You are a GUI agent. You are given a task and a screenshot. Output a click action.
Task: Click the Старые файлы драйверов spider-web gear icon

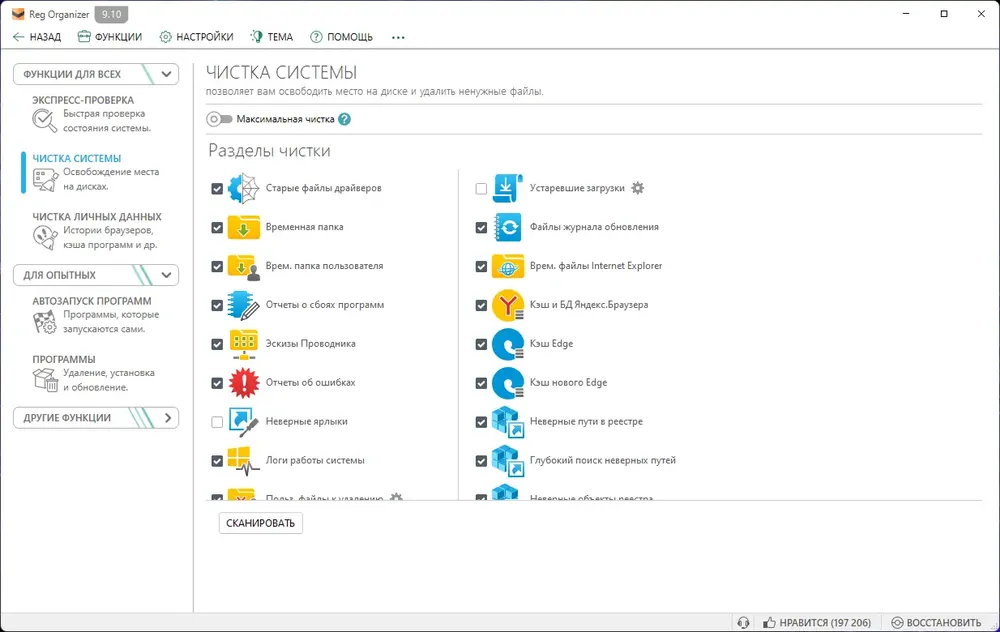(x=244, y=188)
